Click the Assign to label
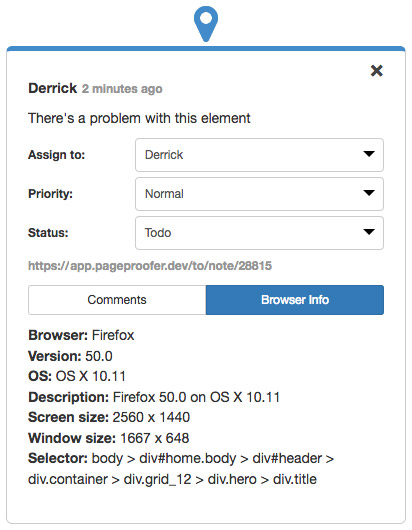 (x=56, y=155)
